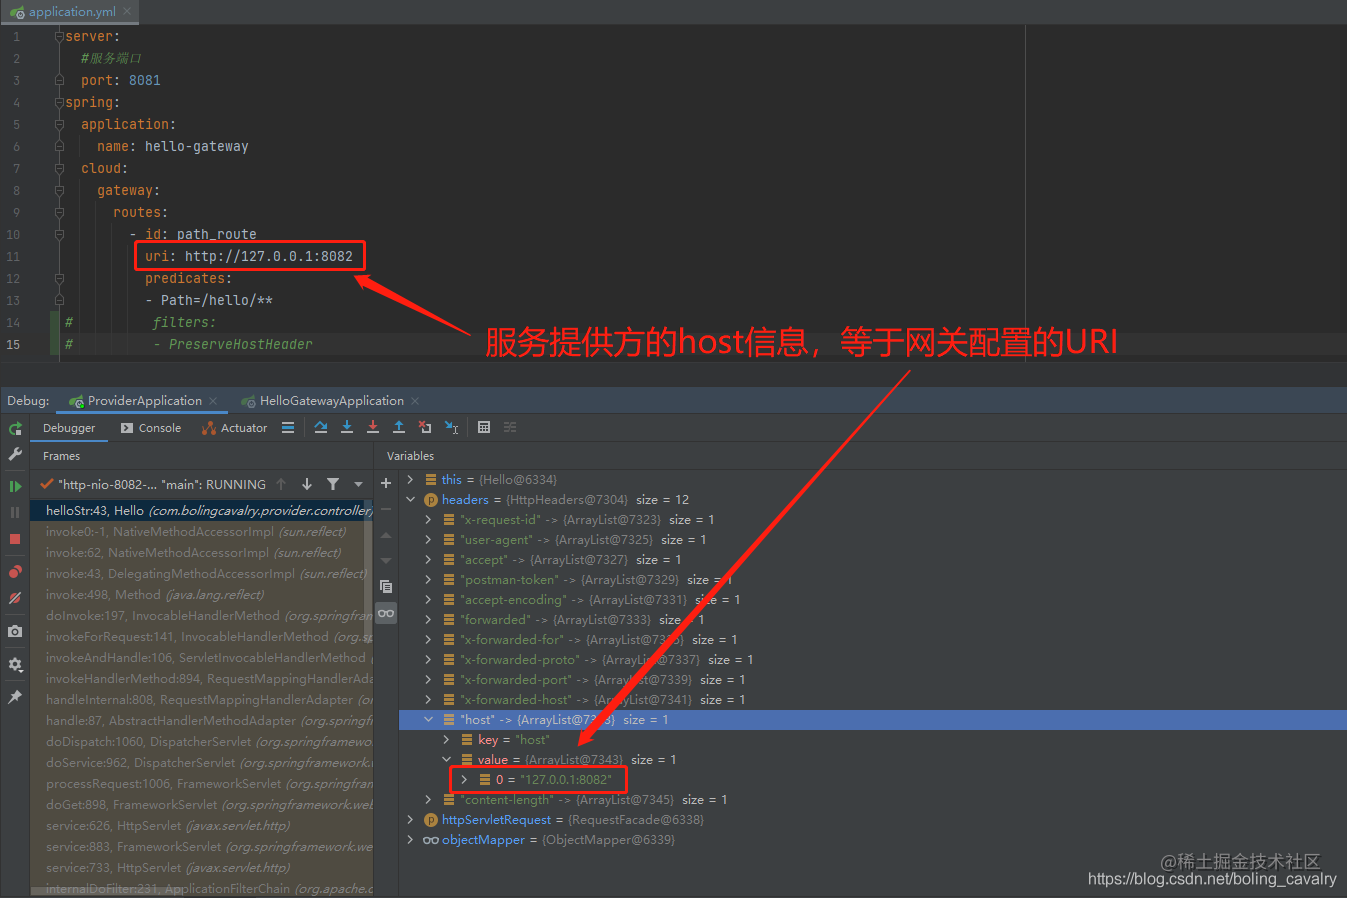The image size is (1347, 898).
Task: Click the Step Over icon
Action: coord(321,428)
